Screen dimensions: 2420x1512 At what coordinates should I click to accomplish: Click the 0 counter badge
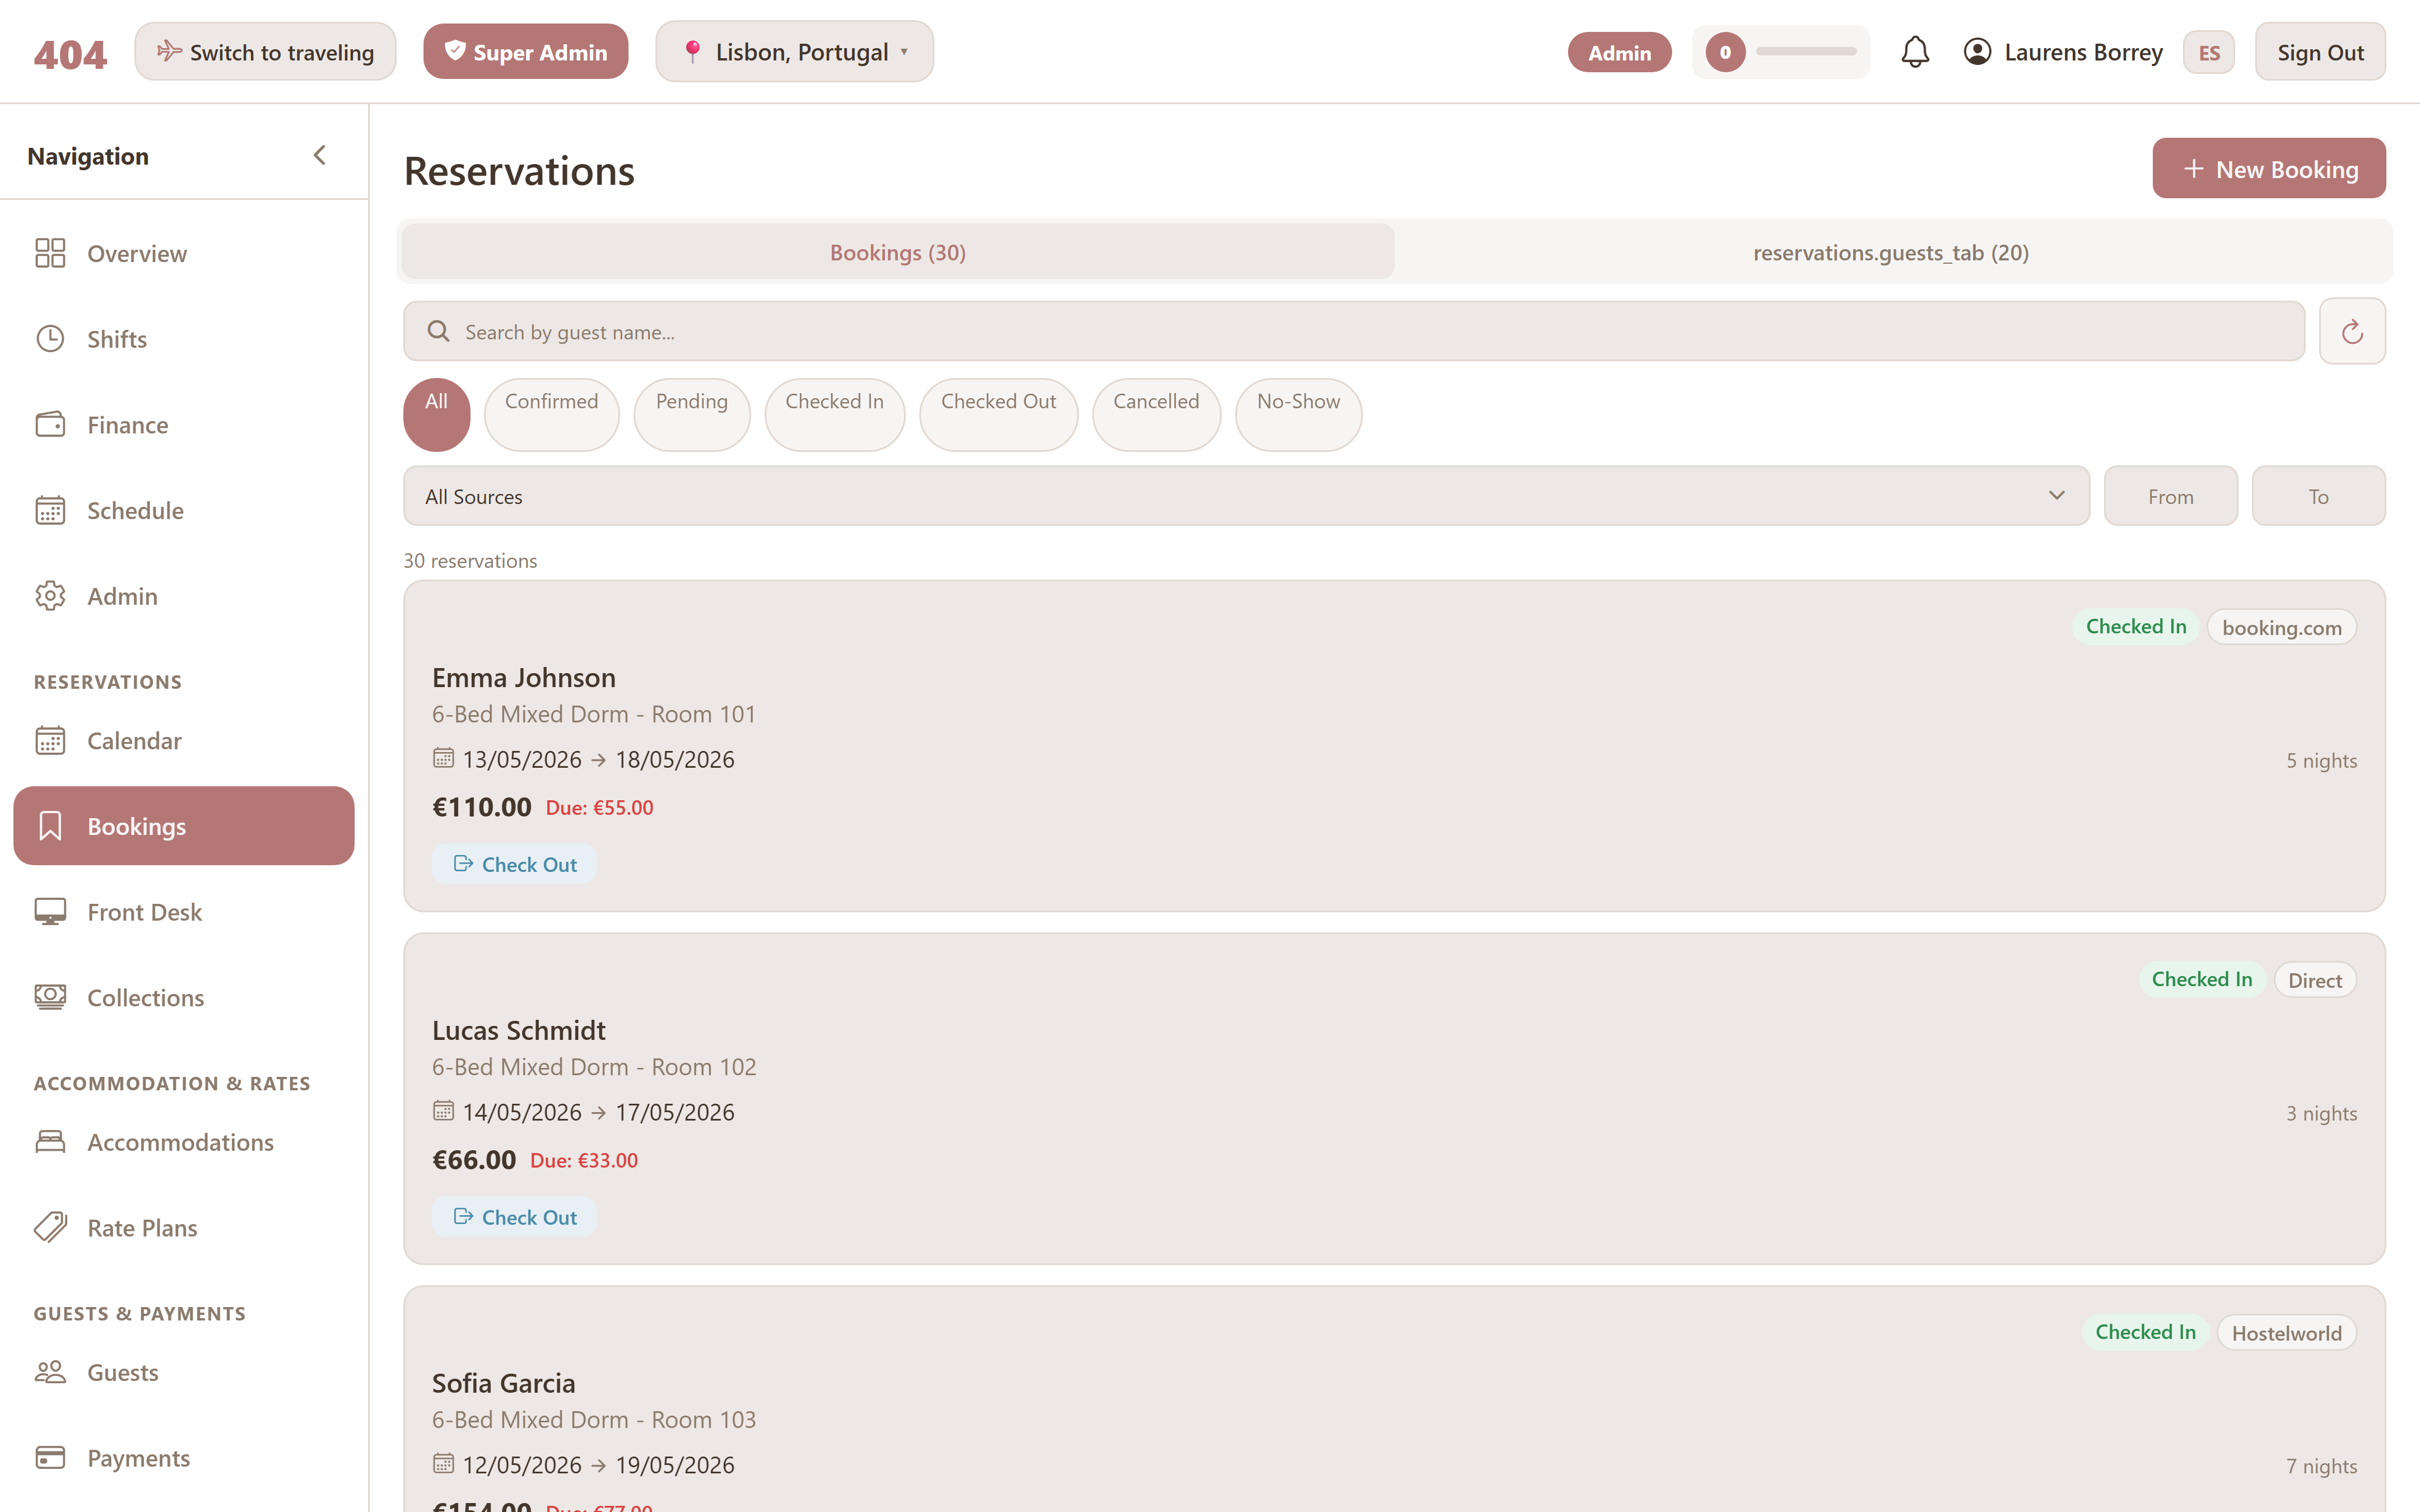pos(1725,52)
